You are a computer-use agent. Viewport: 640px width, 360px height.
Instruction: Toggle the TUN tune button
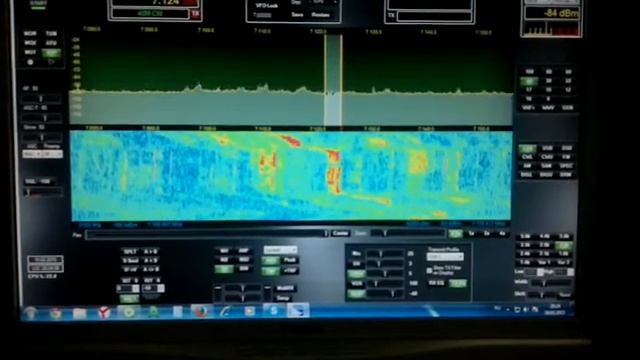click(x=51, y=33)
